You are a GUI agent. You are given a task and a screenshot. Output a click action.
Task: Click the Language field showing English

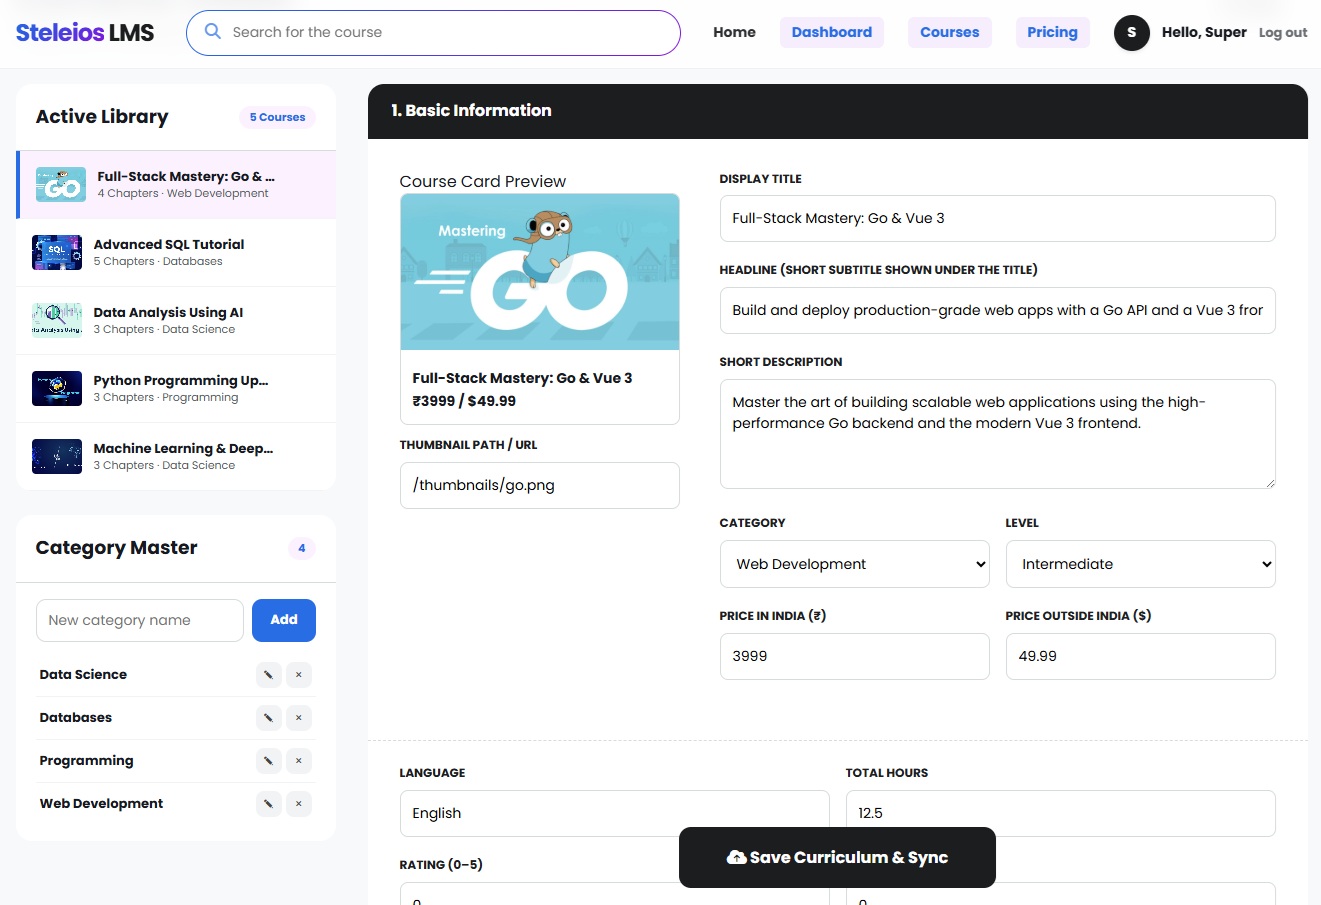coord(614,813)
